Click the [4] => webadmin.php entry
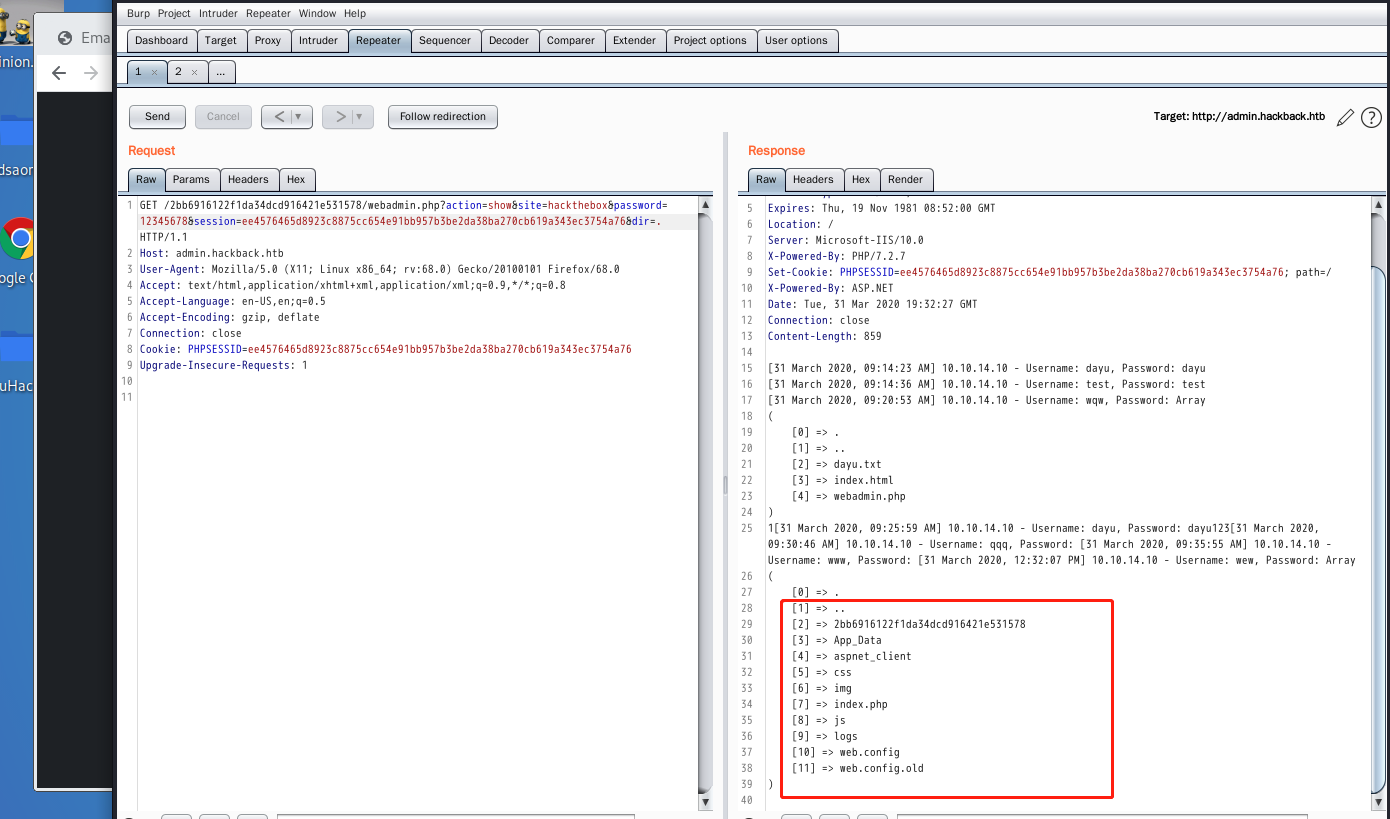The image size is (1390, 819). click(849, 496)
